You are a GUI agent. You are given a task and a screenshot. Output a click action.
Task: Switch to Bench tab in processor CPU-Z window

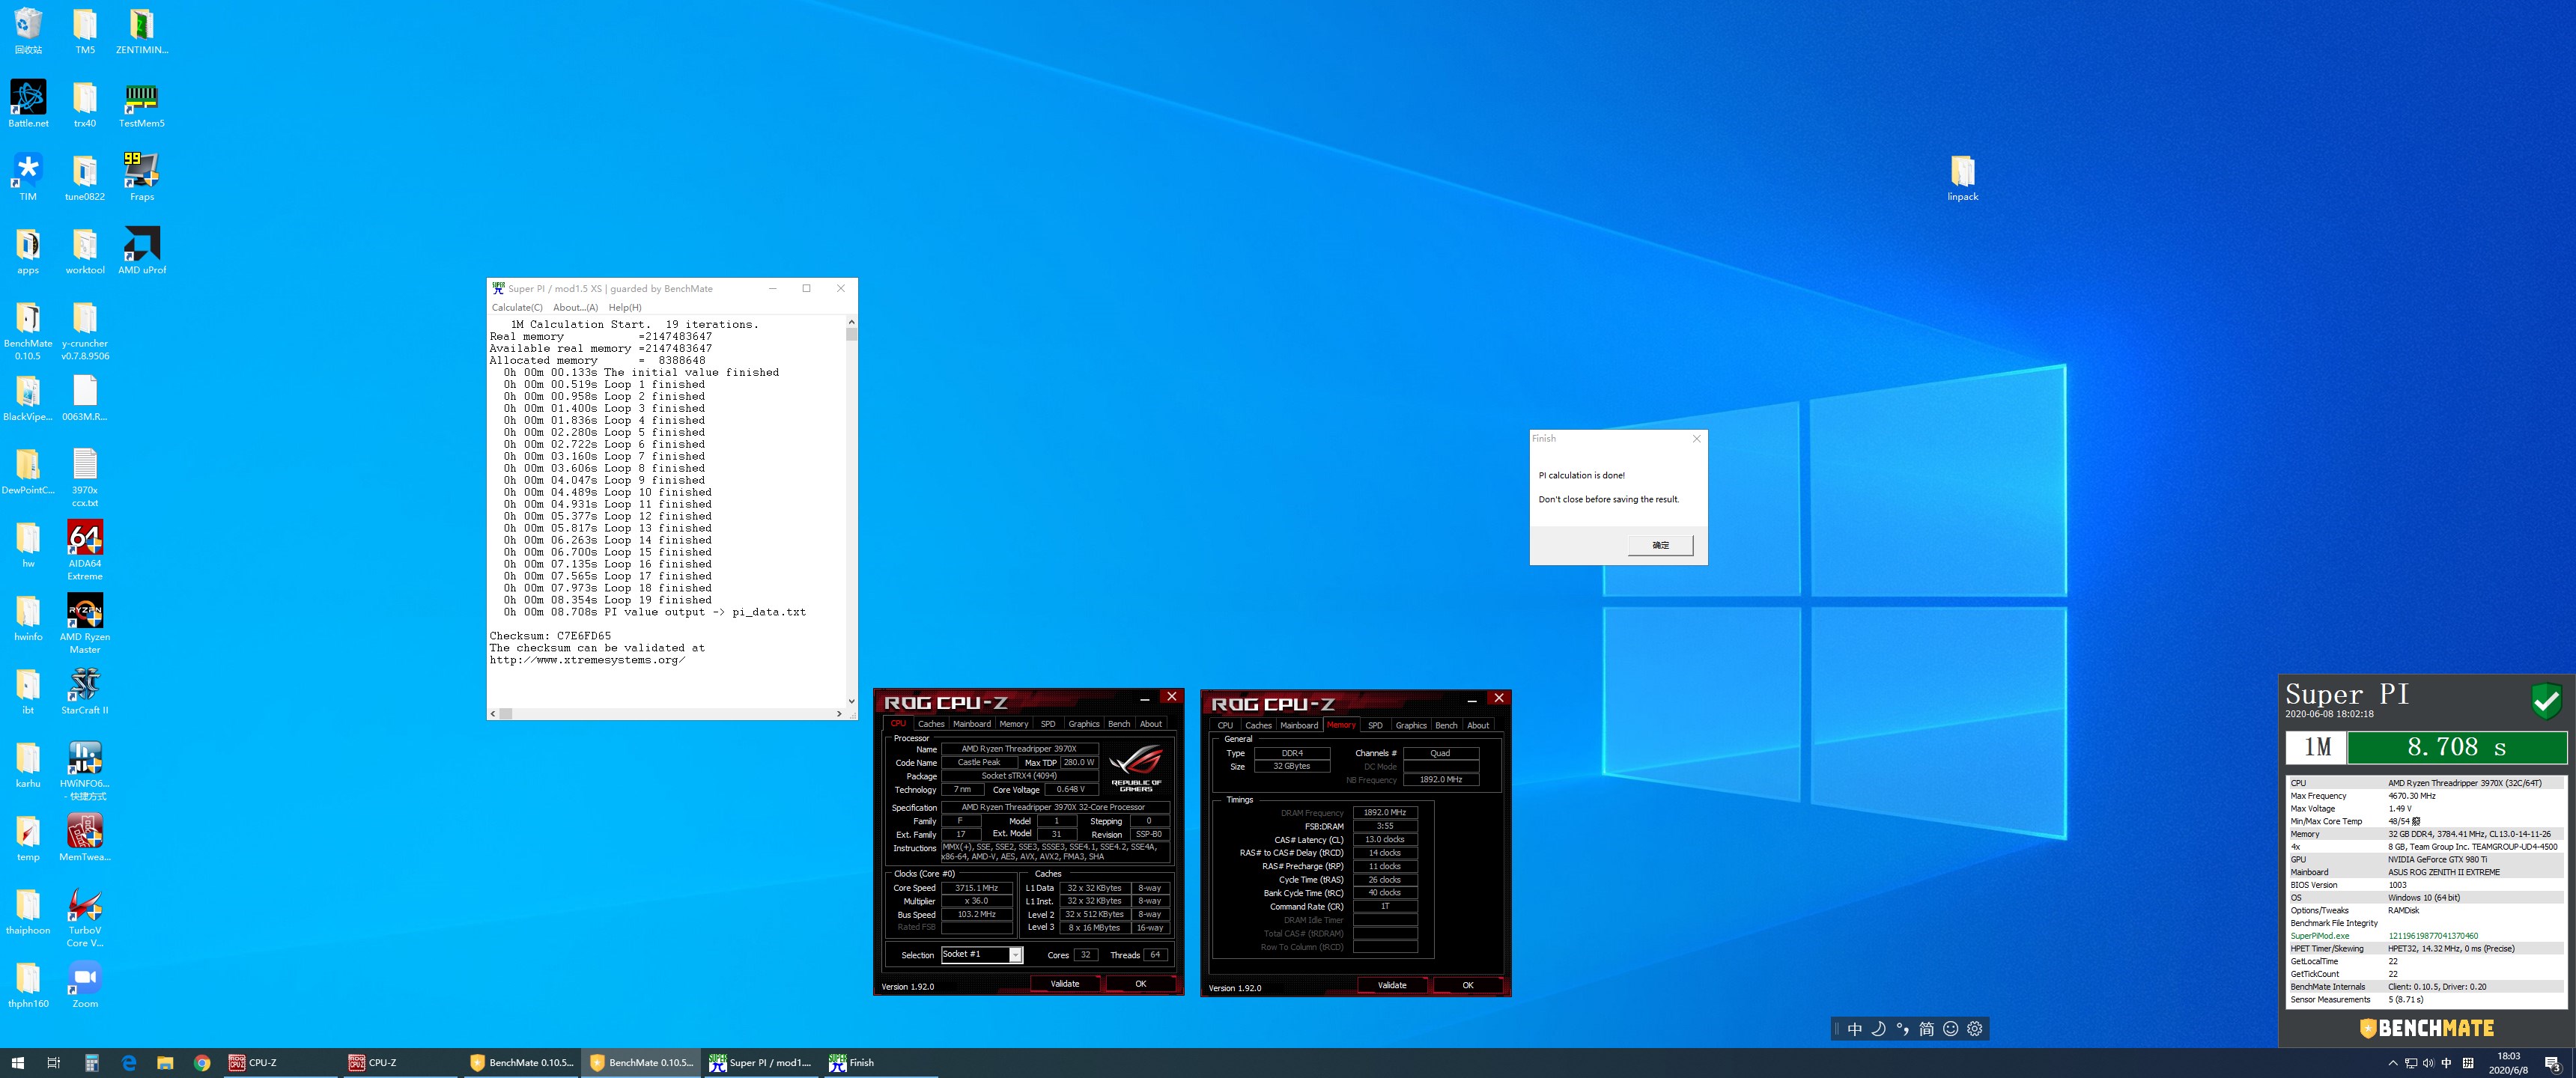pyautogui.click(x=1118, y=724)
